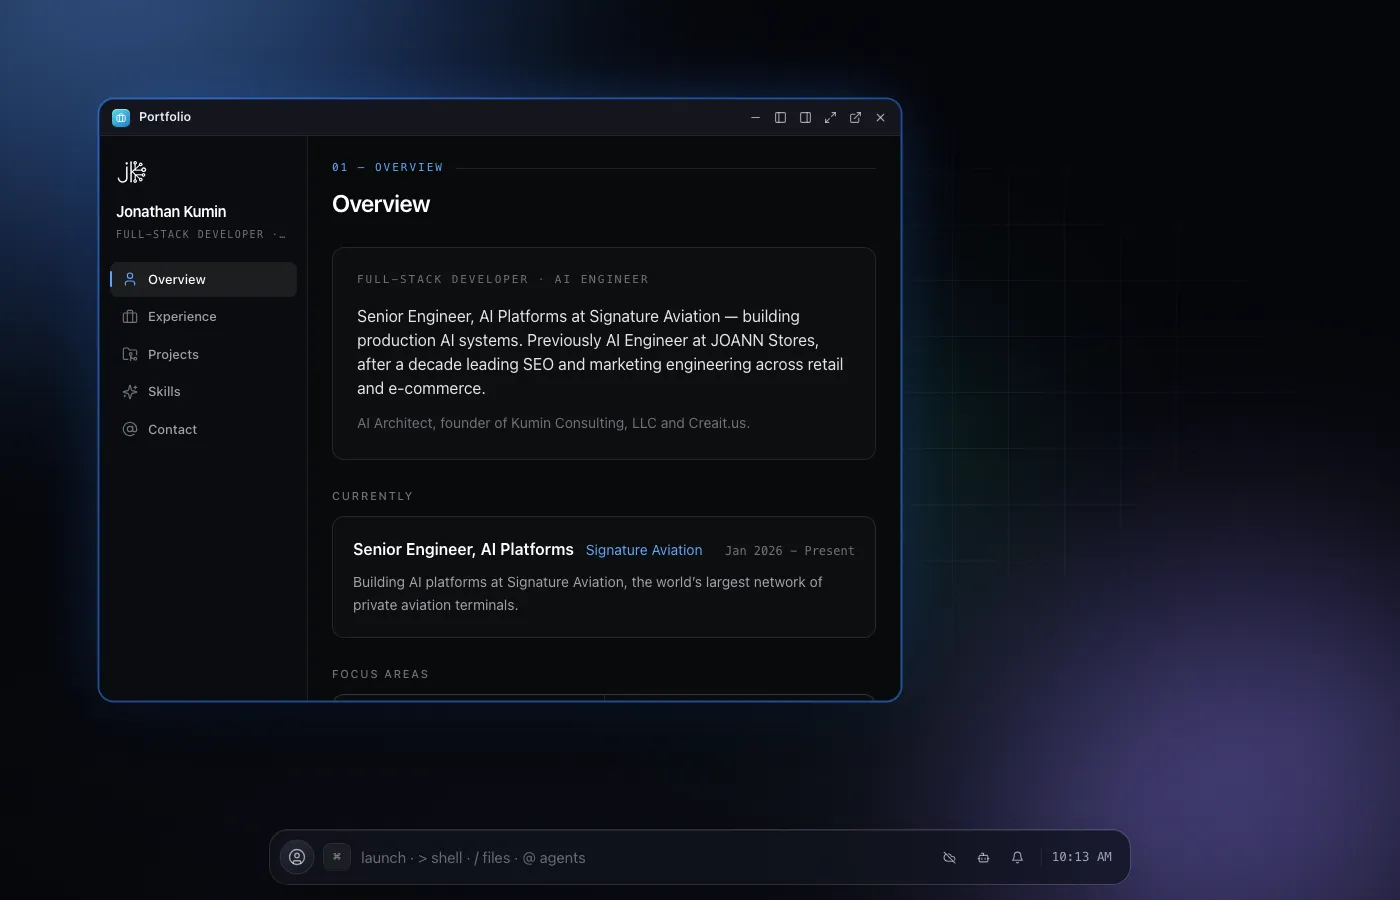Snap the Portfolio window to the right half
The image size is (1400, 900).
(805, 117)
